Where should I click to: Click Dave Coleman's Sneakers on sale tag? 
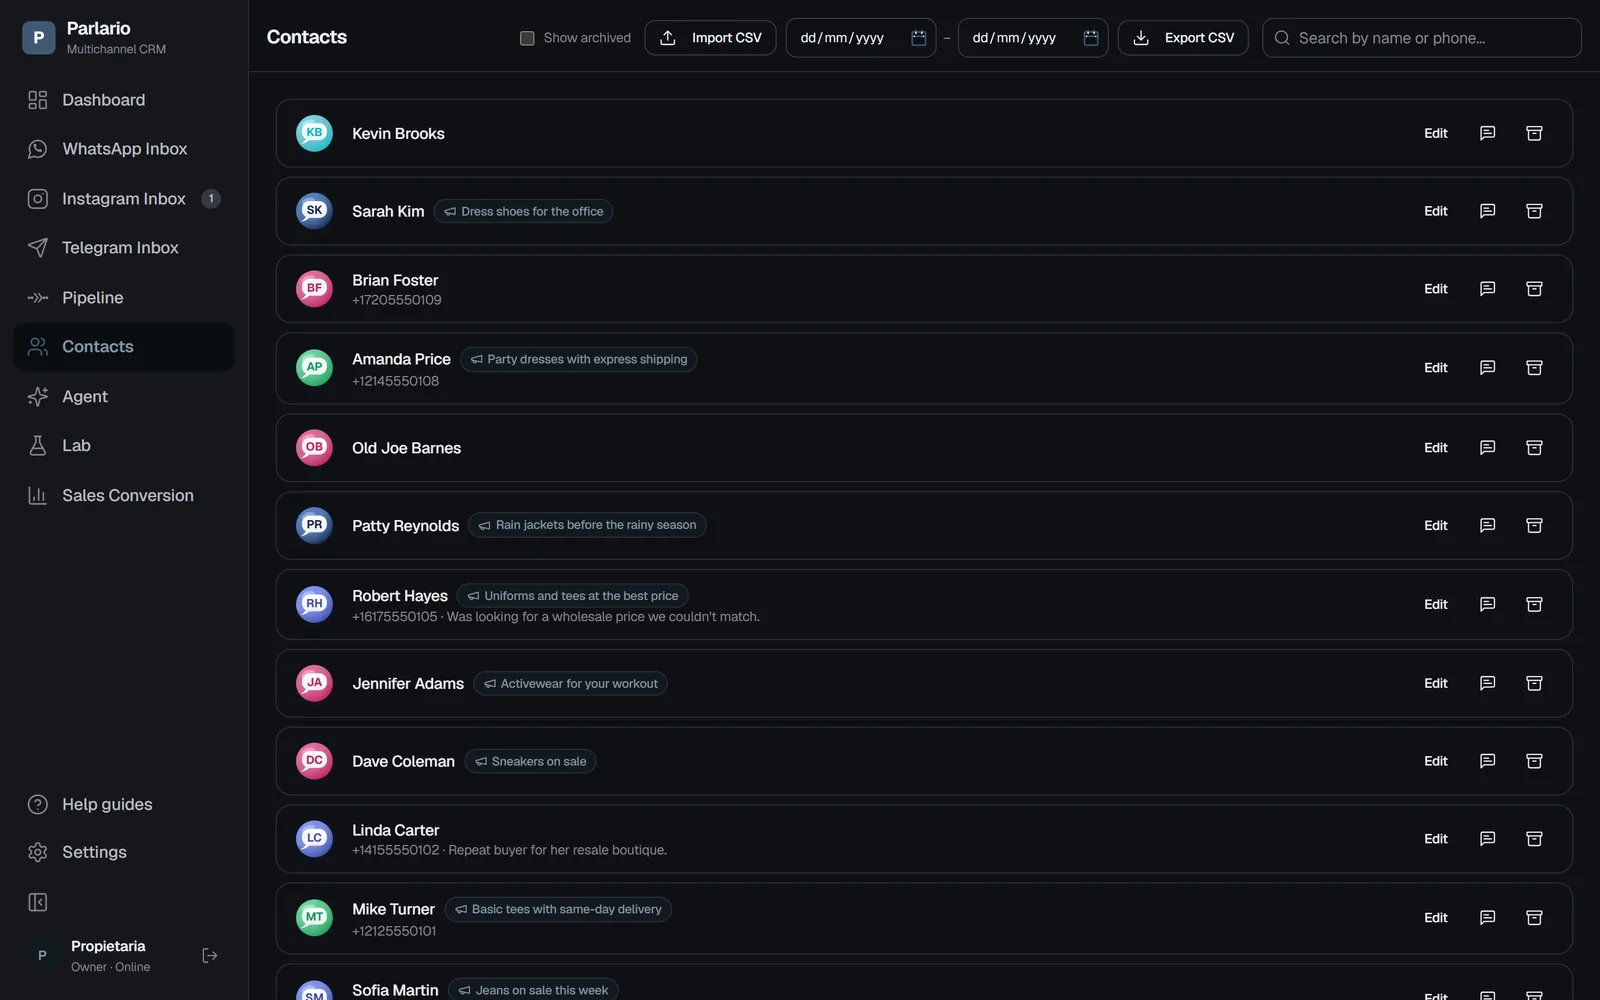coord(530,761)
